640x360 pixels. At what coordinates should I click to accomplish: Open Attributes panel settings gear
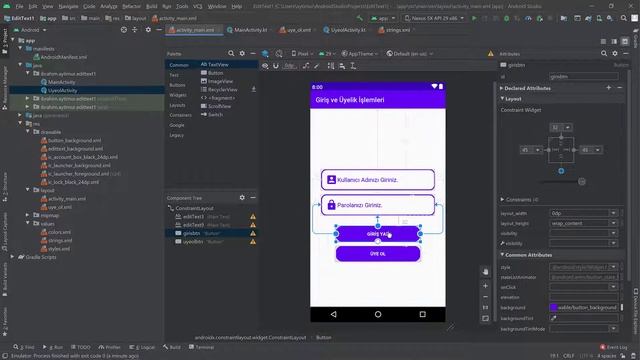615,53
